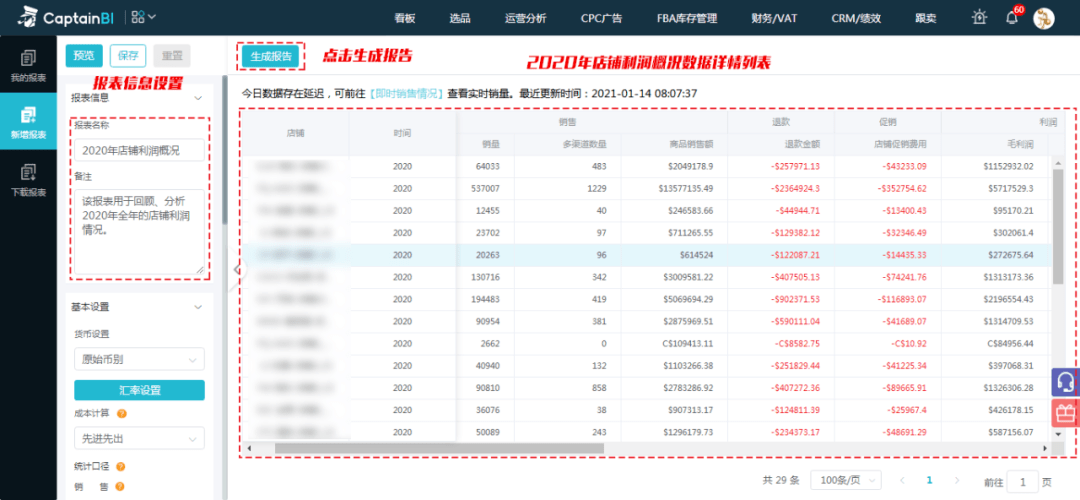Image resolution: width=1080 pixels, height=500 pixels.
Task: Click the user avatar in header
Action: pos(1043,19)
